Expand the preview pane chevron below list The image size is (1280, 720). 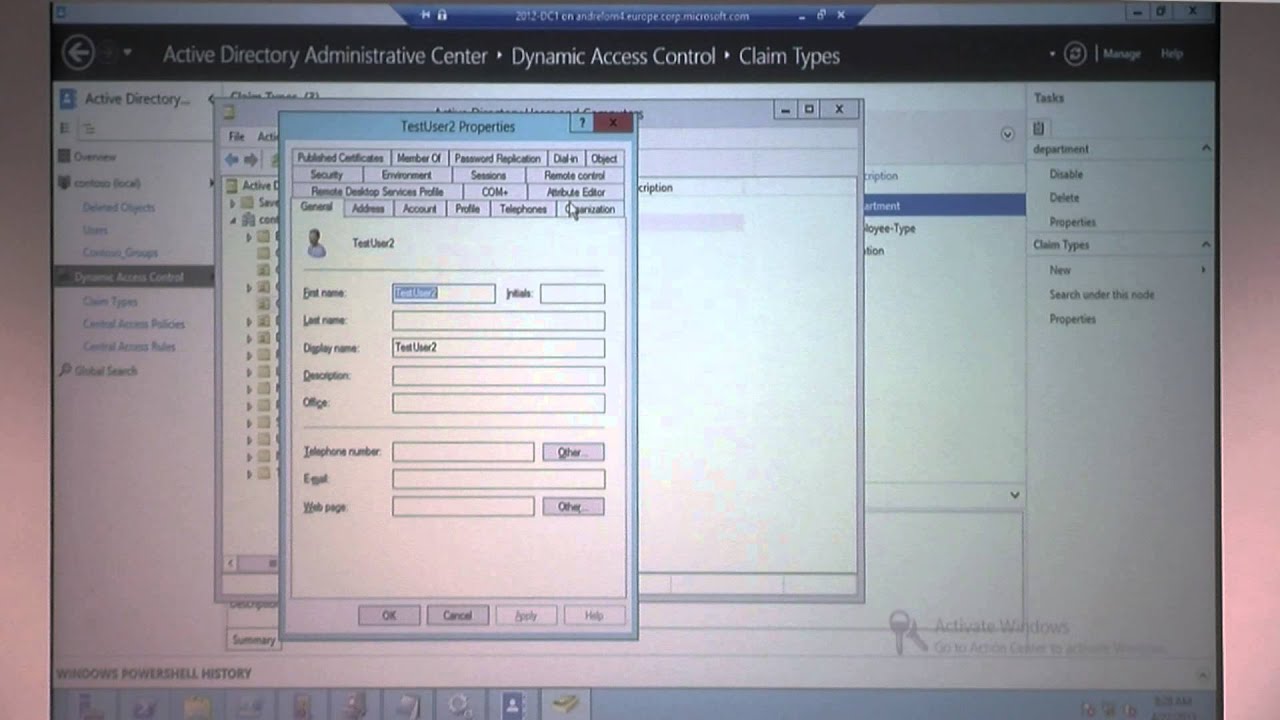[1015, 495]
